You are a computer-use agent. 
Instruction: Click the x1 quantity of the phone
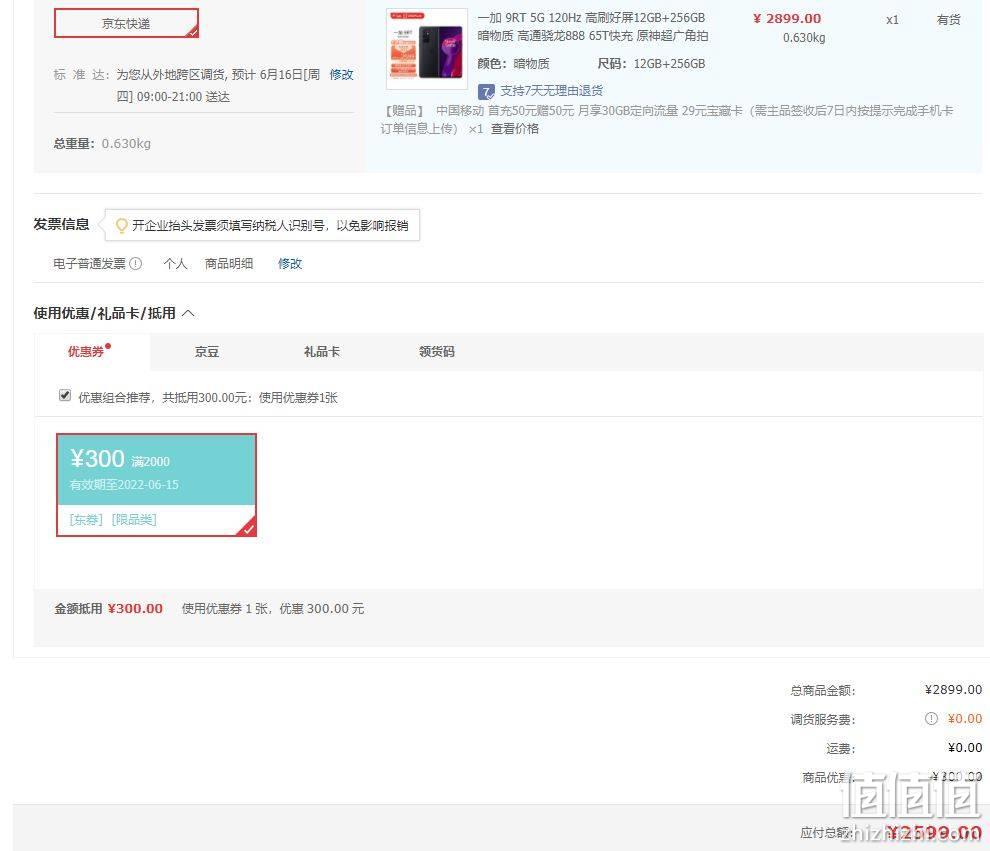click(x=892, y=20)
